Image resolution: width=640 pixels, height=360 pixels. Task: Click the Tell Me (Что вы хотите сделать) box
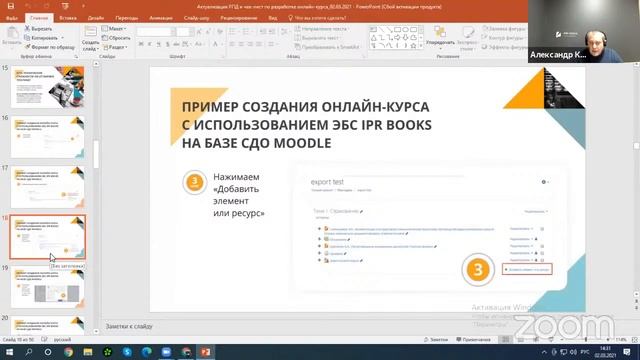pos(317,18)
